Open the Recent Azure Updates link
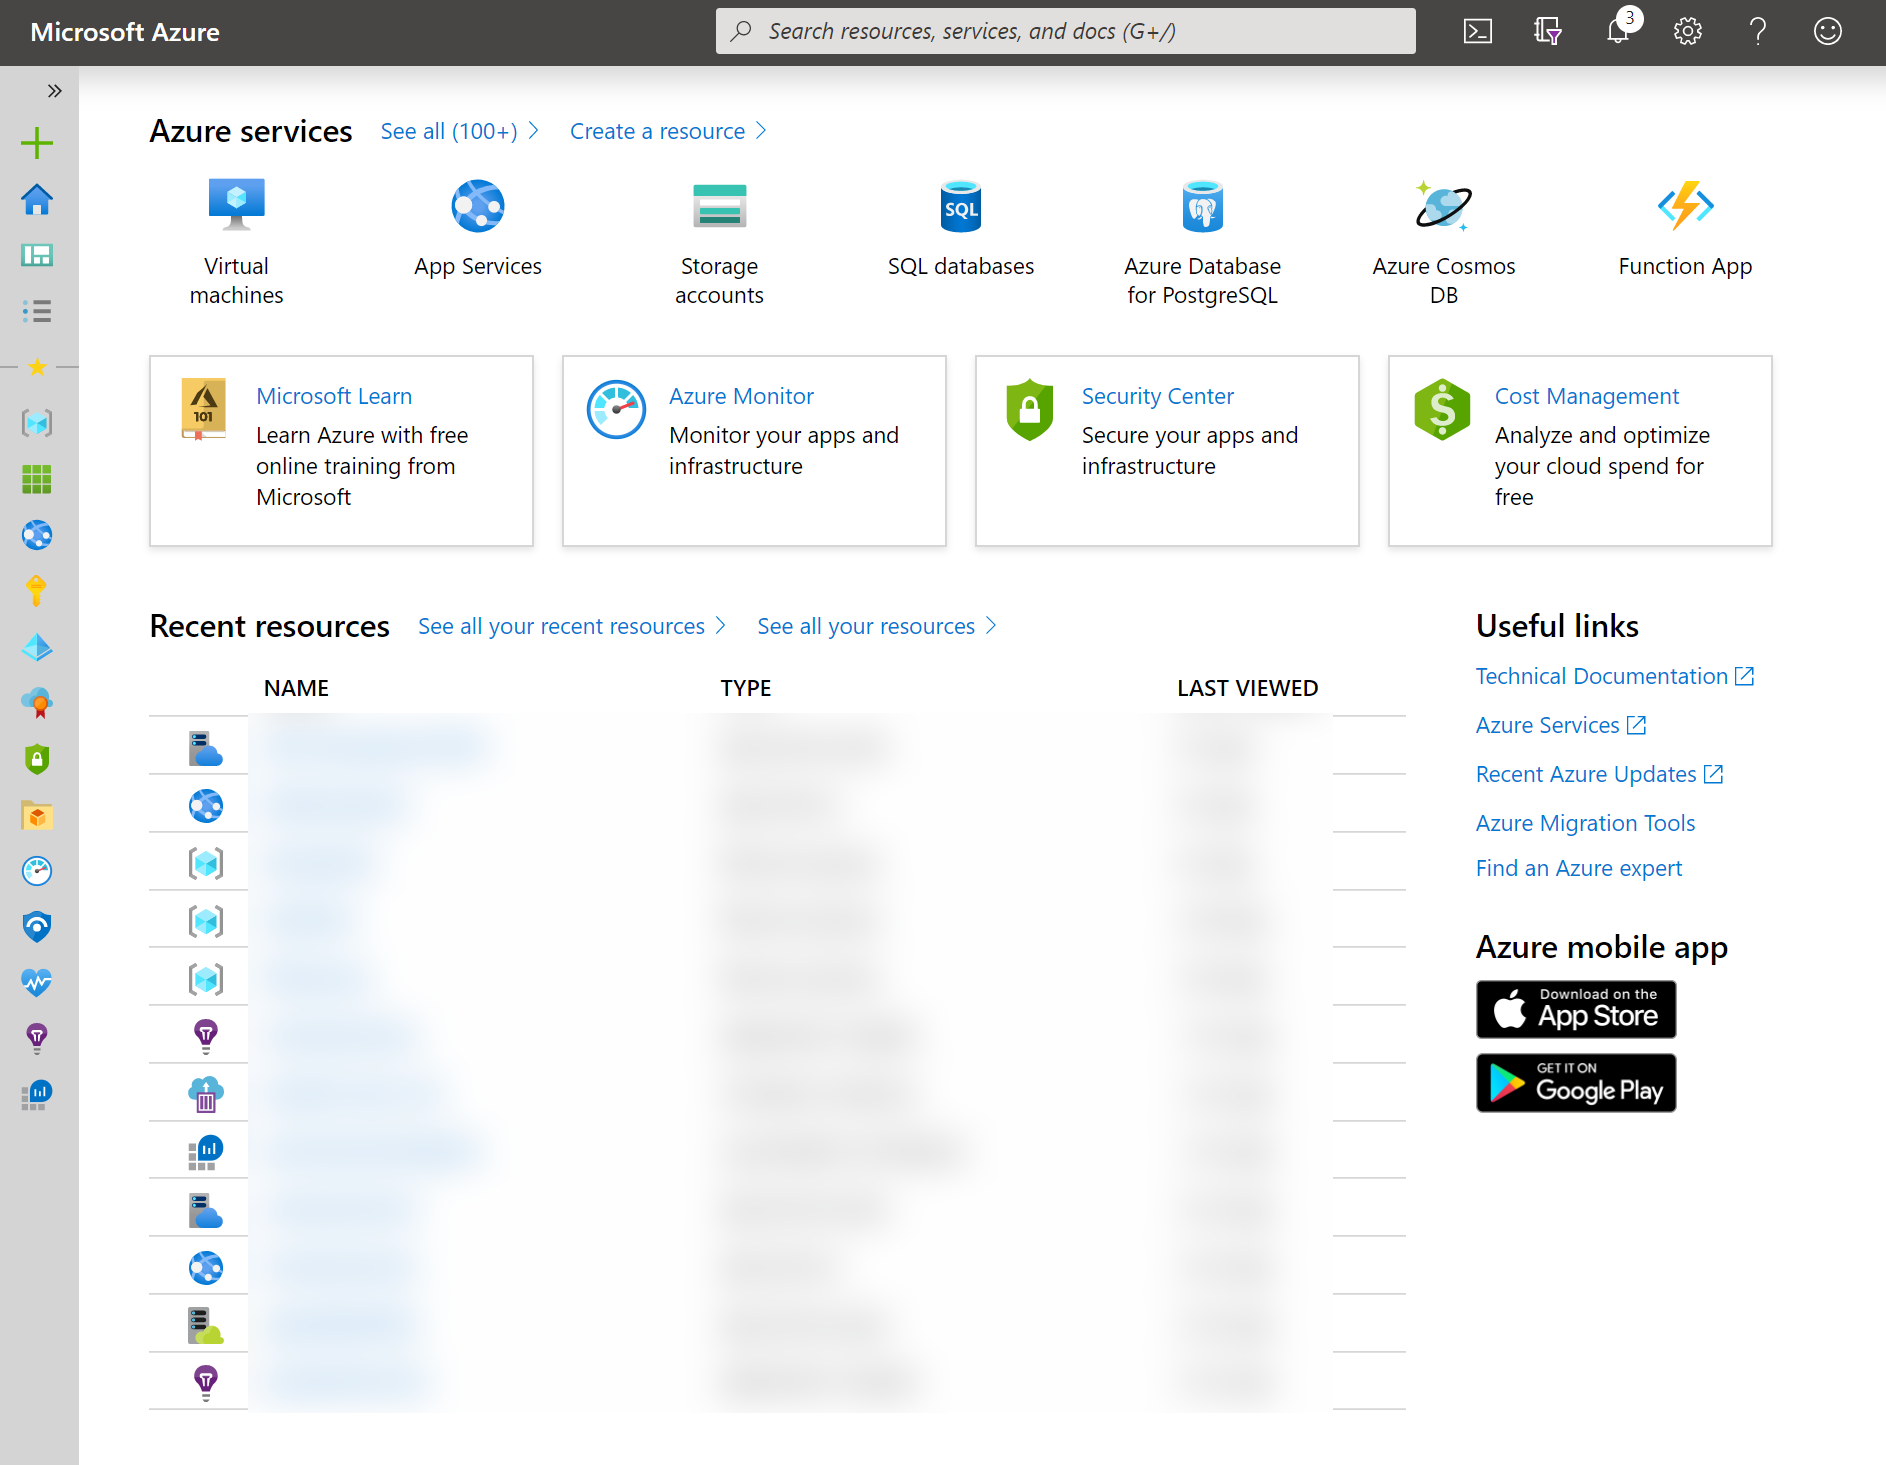Screen dimensions: 1886x1465 click(1600, 774)
